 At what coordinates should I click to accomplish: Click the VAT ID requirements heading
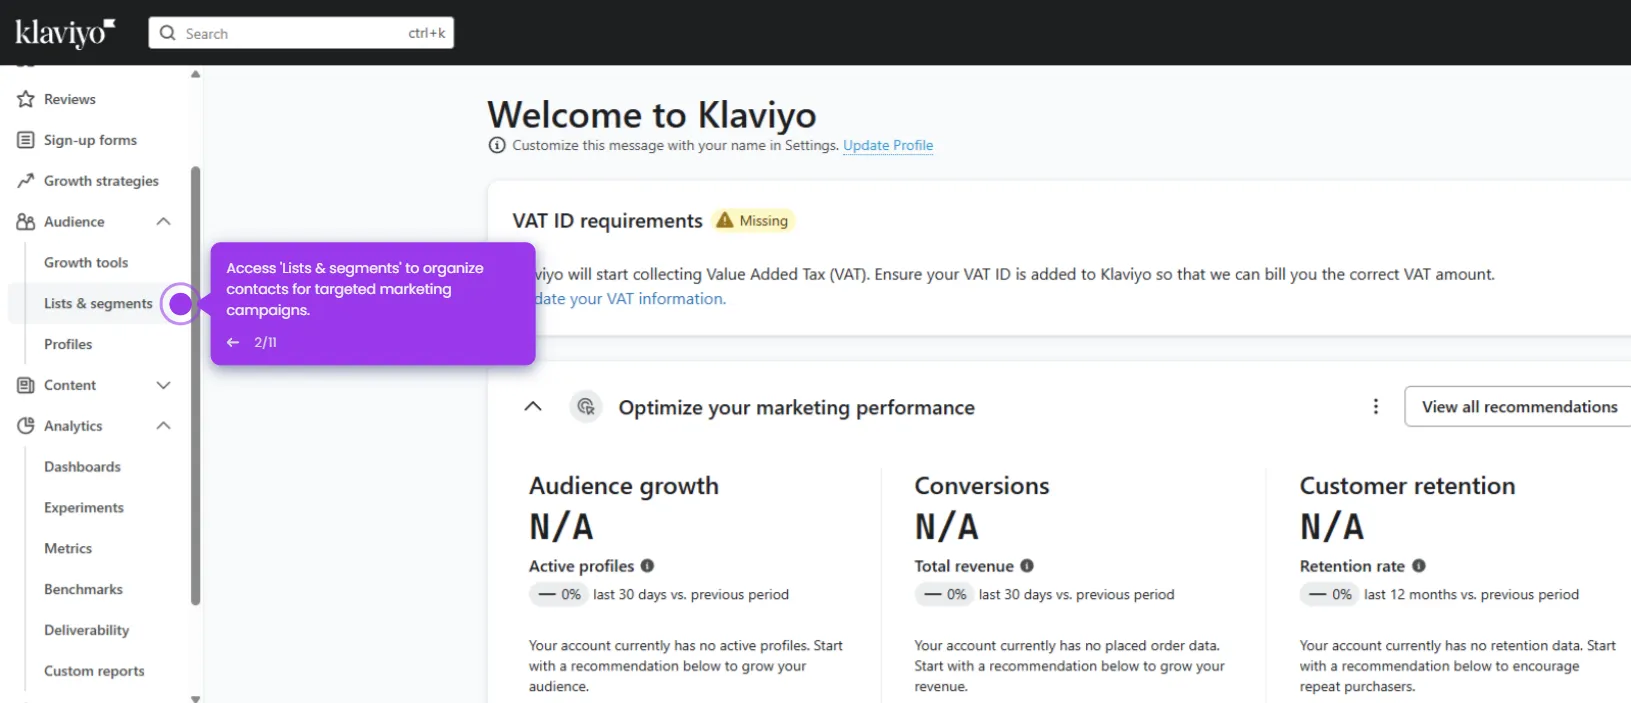point(608,221)
